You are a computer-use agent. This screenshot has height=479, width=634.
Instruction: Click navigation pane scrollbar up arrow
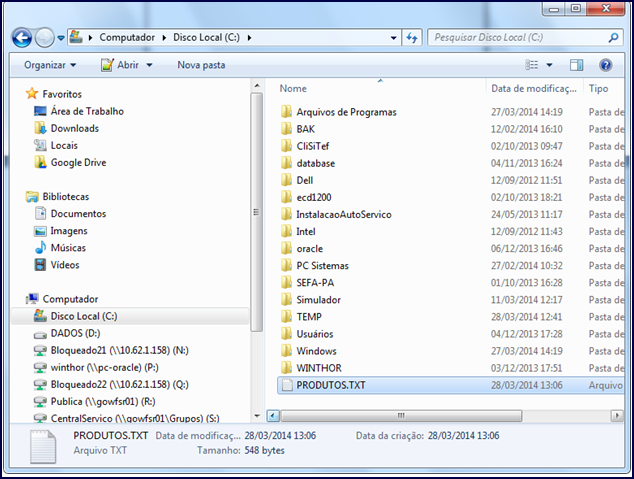click(257, 85)
